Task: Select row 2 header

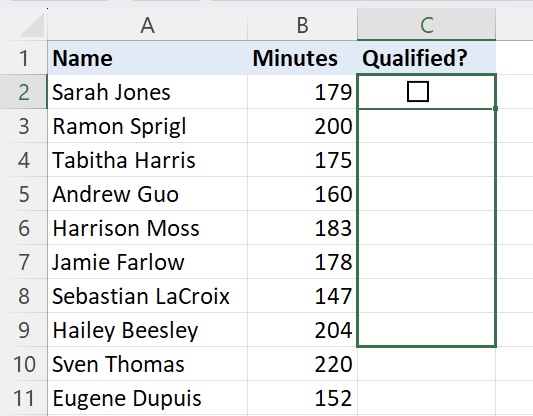Action: [x=23, y=92]
